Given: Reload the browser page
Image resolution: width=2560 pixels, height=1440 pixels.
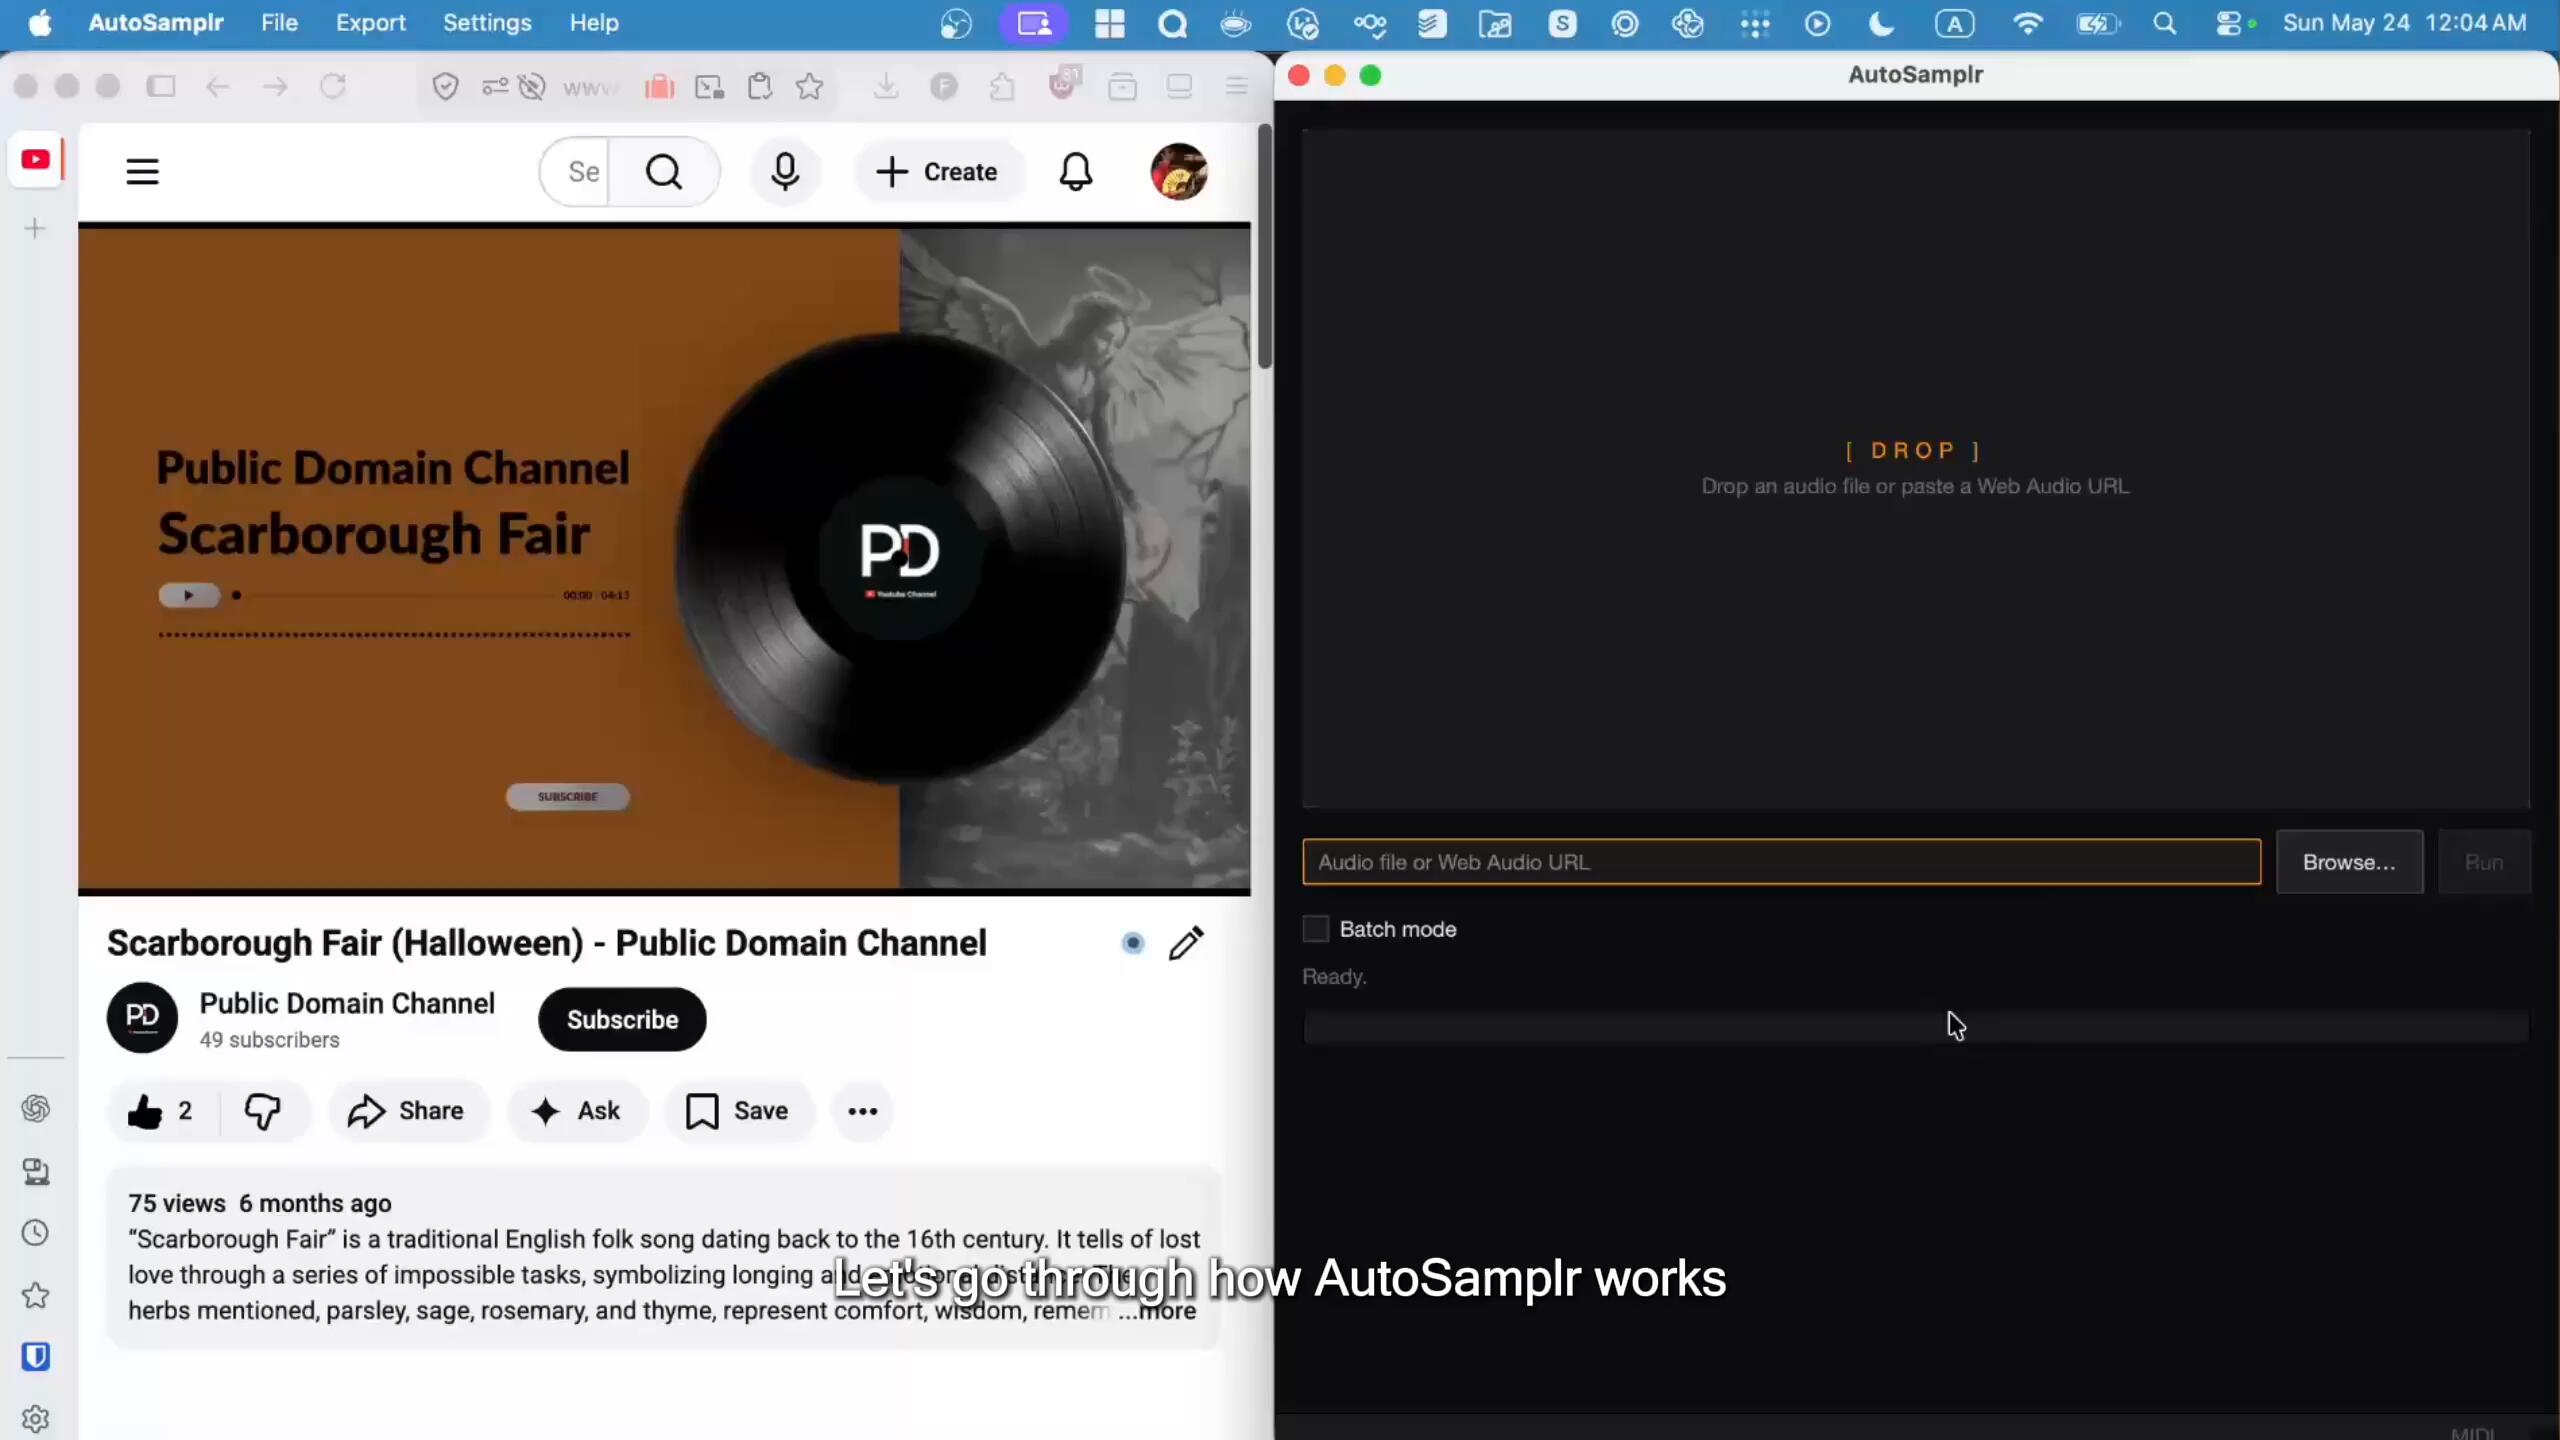Looking at the screenshot, I should pos(333,87).
